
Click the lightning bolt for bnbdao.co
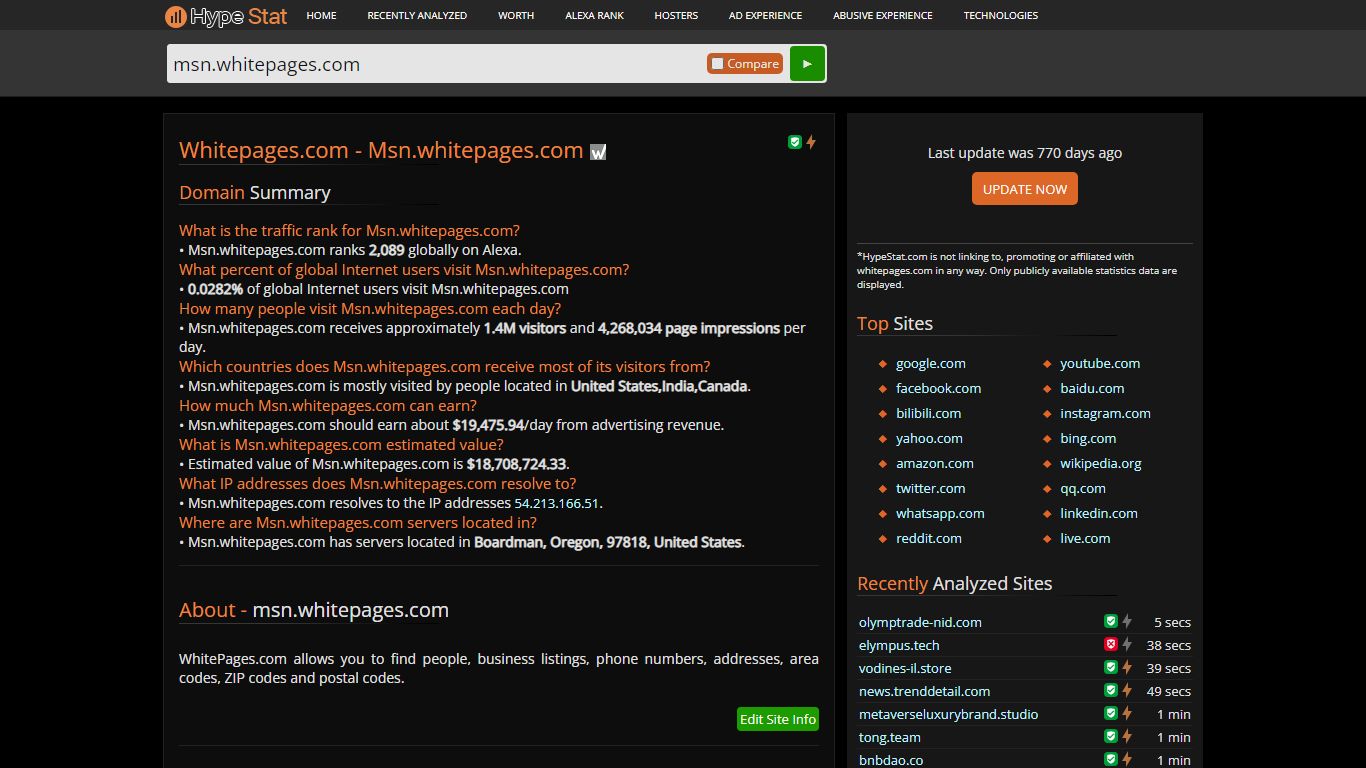pyautogui.click(x=1127, y=759)
